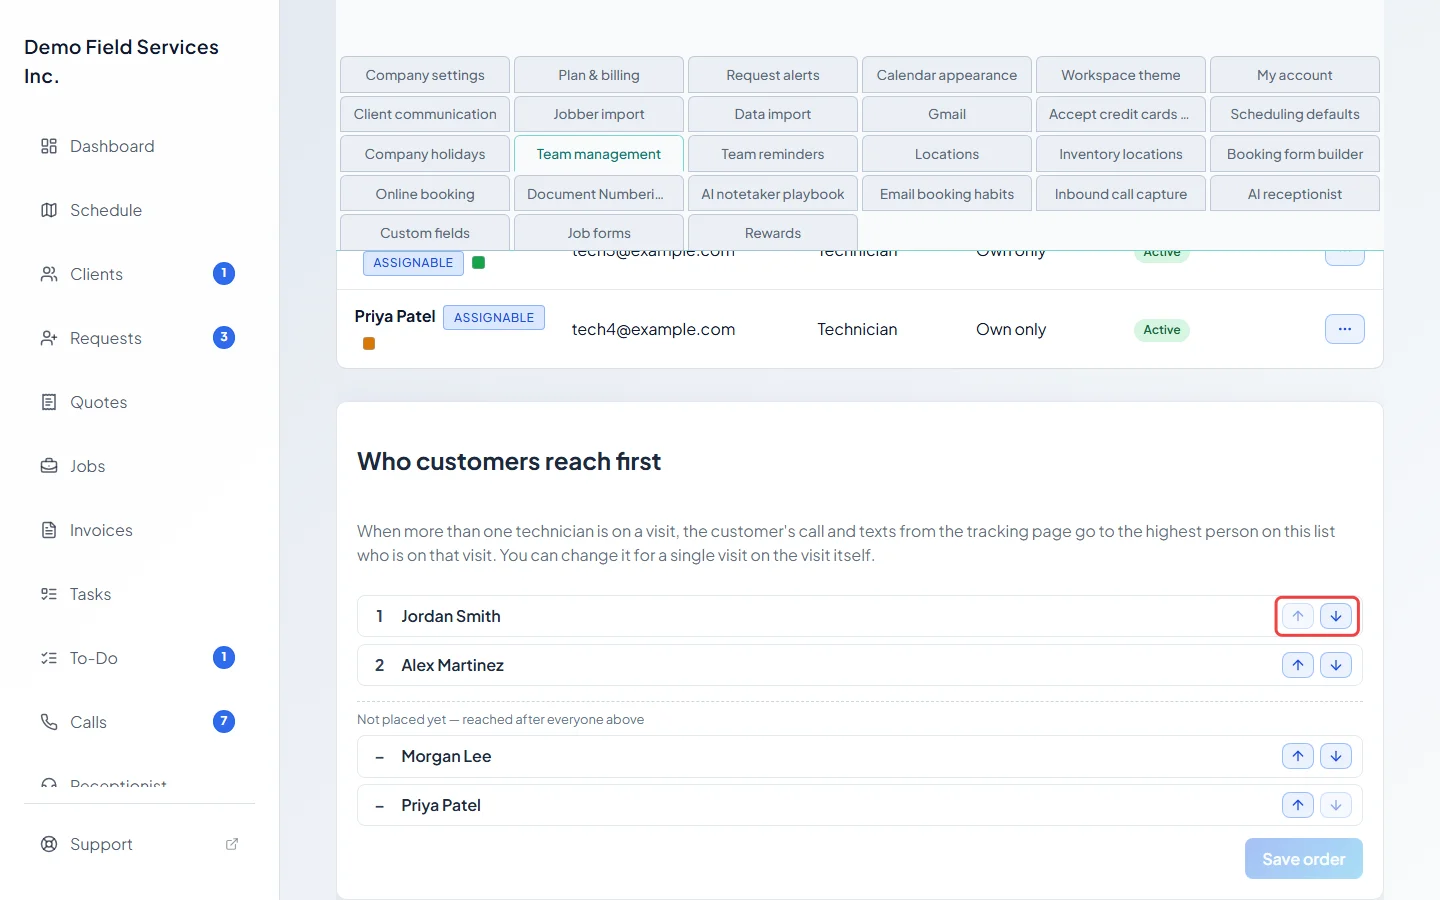
Task: Move Alex Martinez down in the list
Action: (1336, 665)
